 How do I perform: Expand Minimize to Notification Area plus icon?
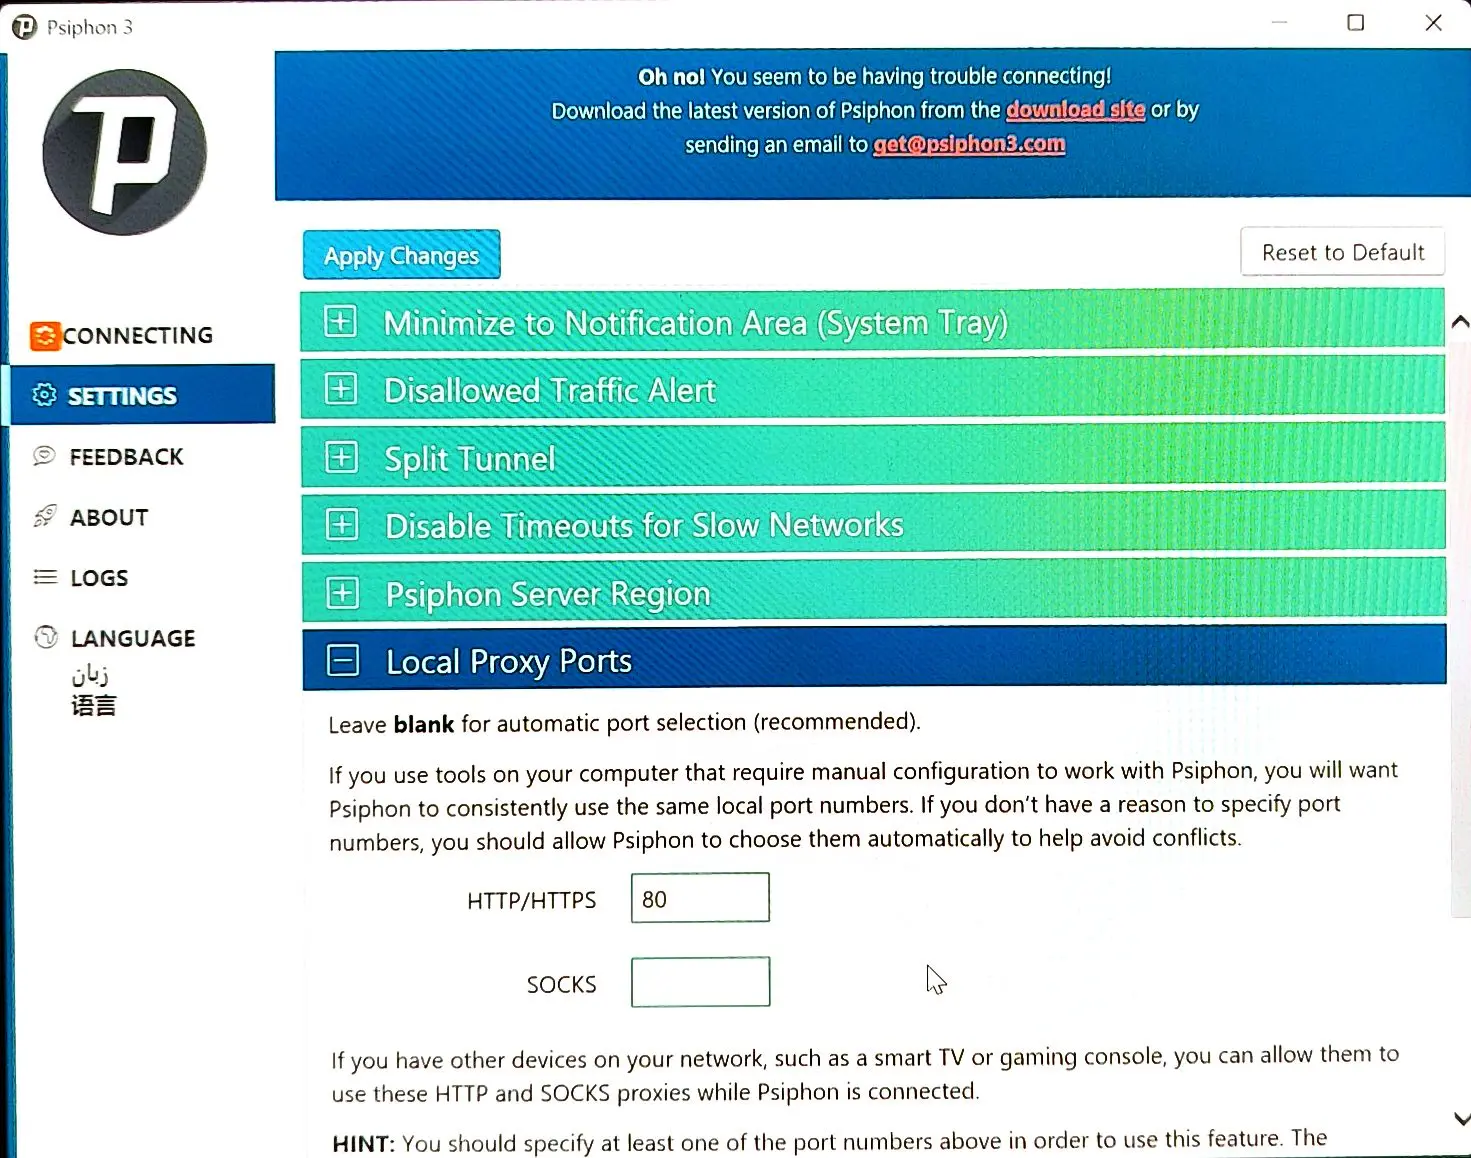[x=340, y=321]
